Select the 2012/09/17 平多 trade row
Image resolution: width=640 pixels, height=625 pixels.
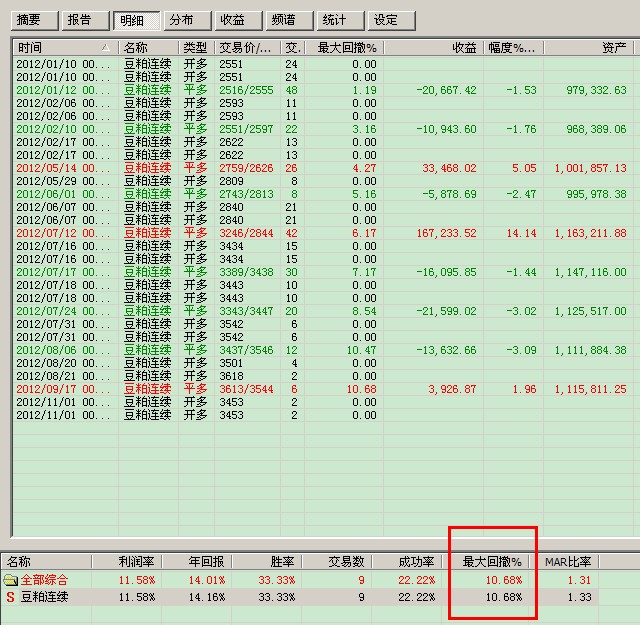321,389
